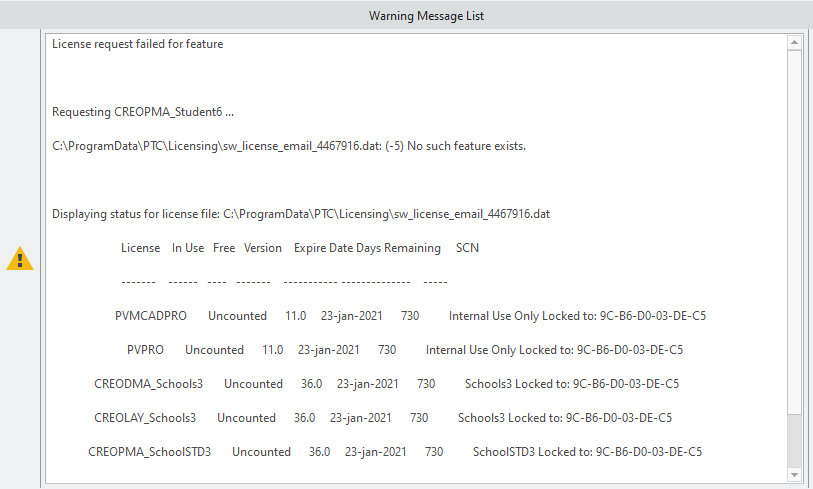
Task: Click the yellow warning triangle icon
Action: (20, 258)
